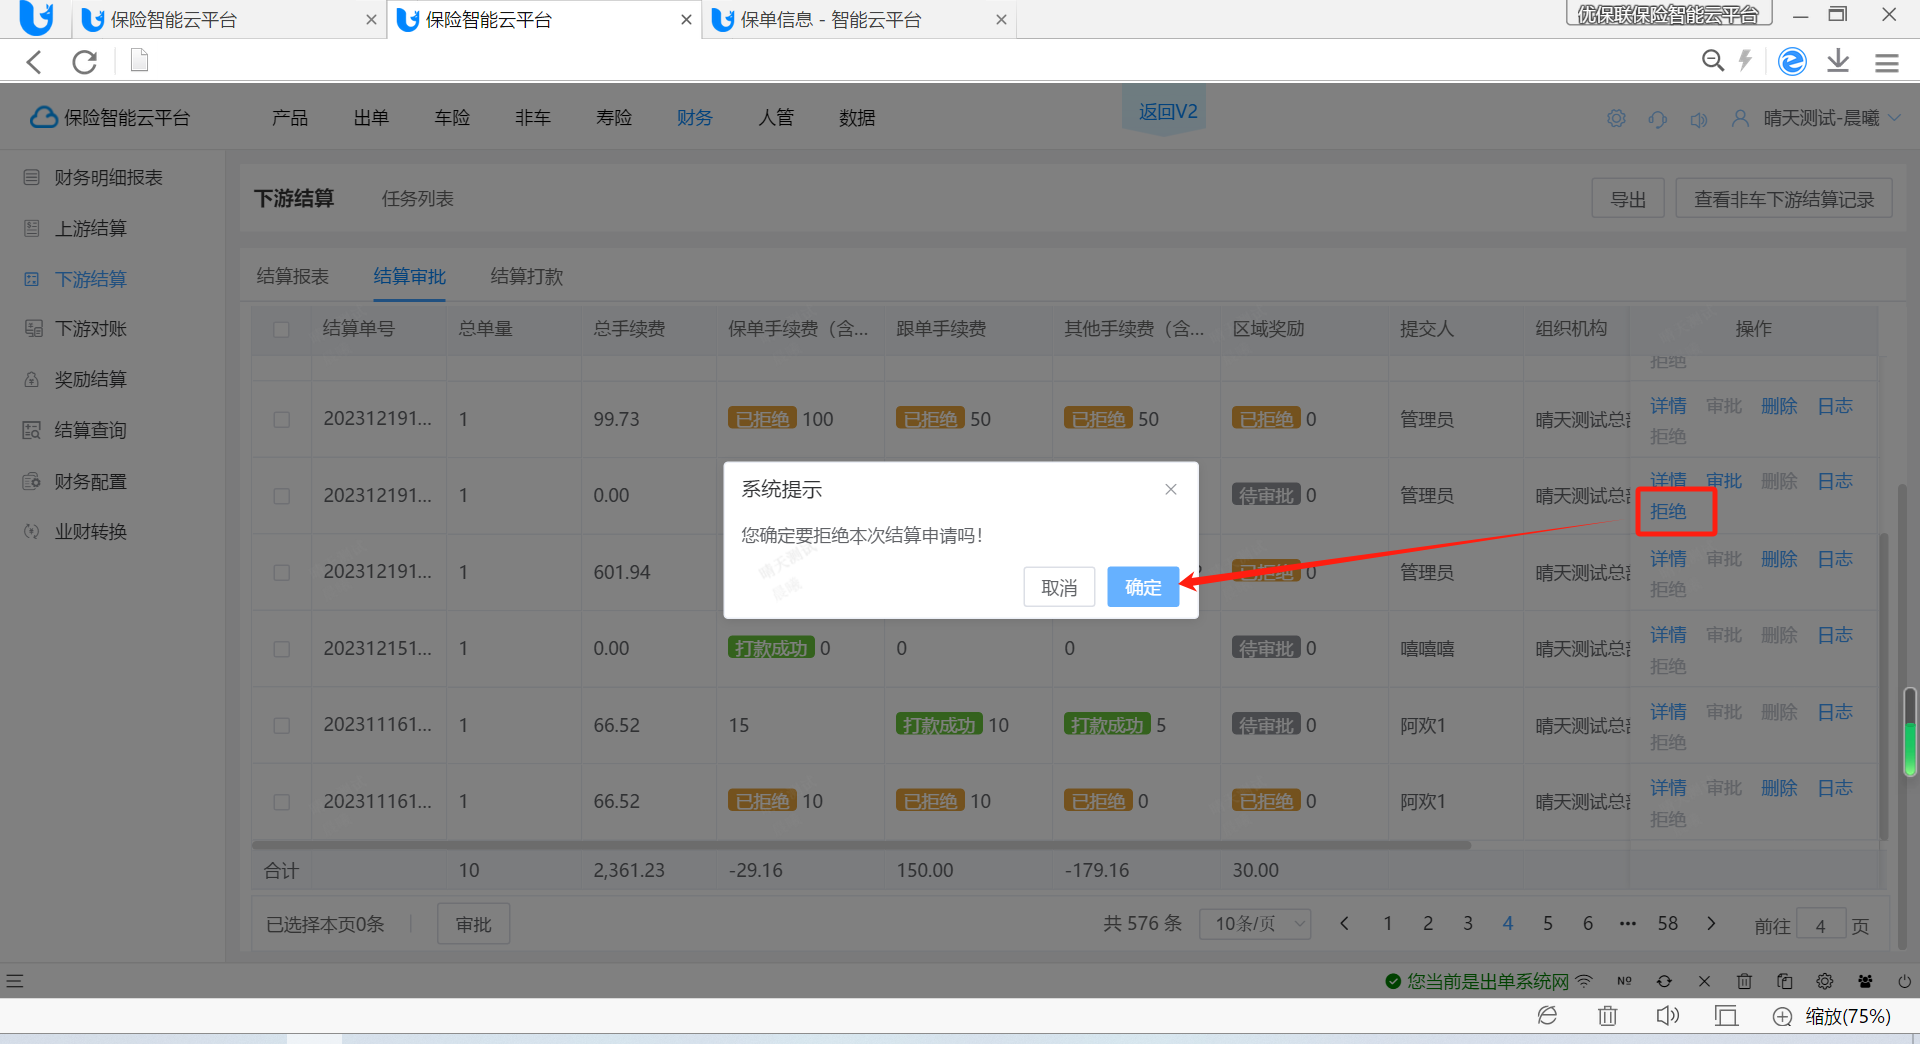Open the 车险 top menu
The height and width of the screenshot is (1044, 1920).
pos(452,117)
